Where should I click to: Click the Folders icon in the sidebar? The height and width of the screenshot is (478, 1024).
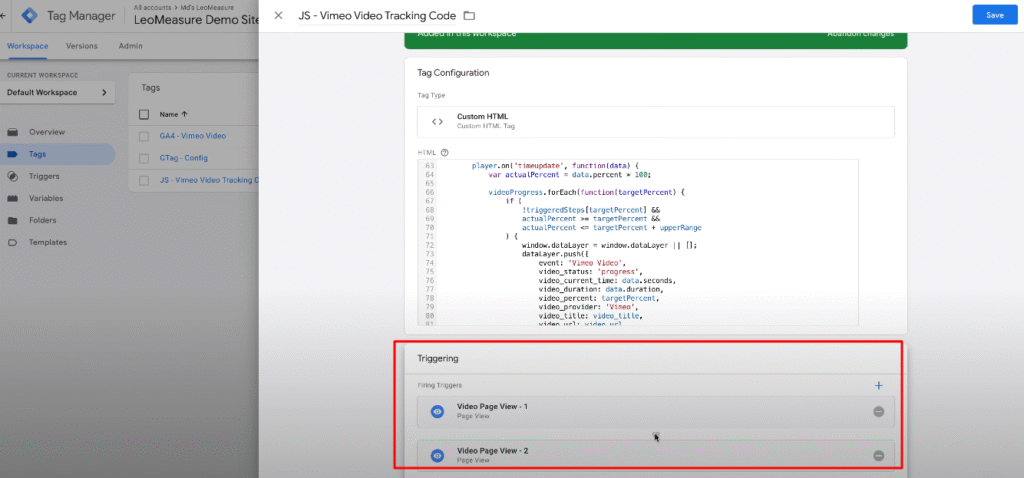[12, 221]
